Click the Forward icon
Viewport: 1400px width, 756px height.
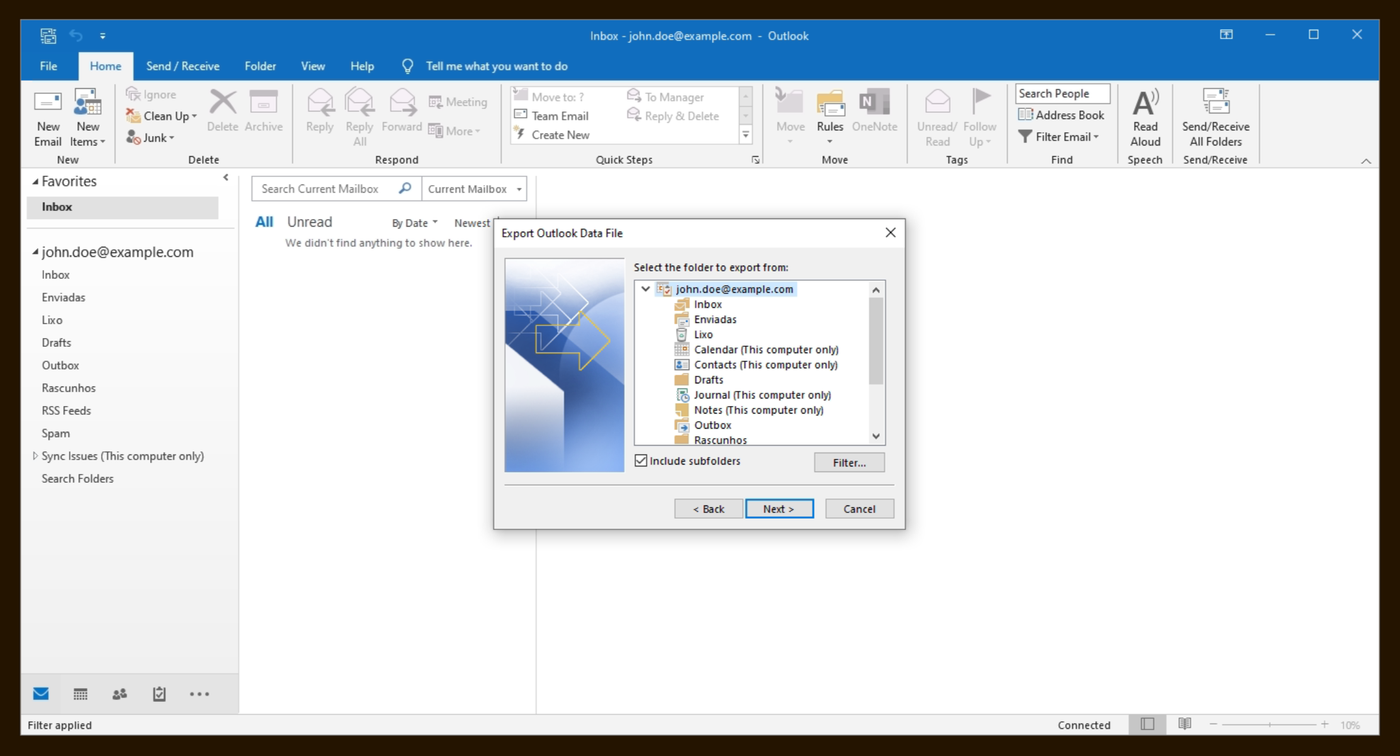[402, 111]
